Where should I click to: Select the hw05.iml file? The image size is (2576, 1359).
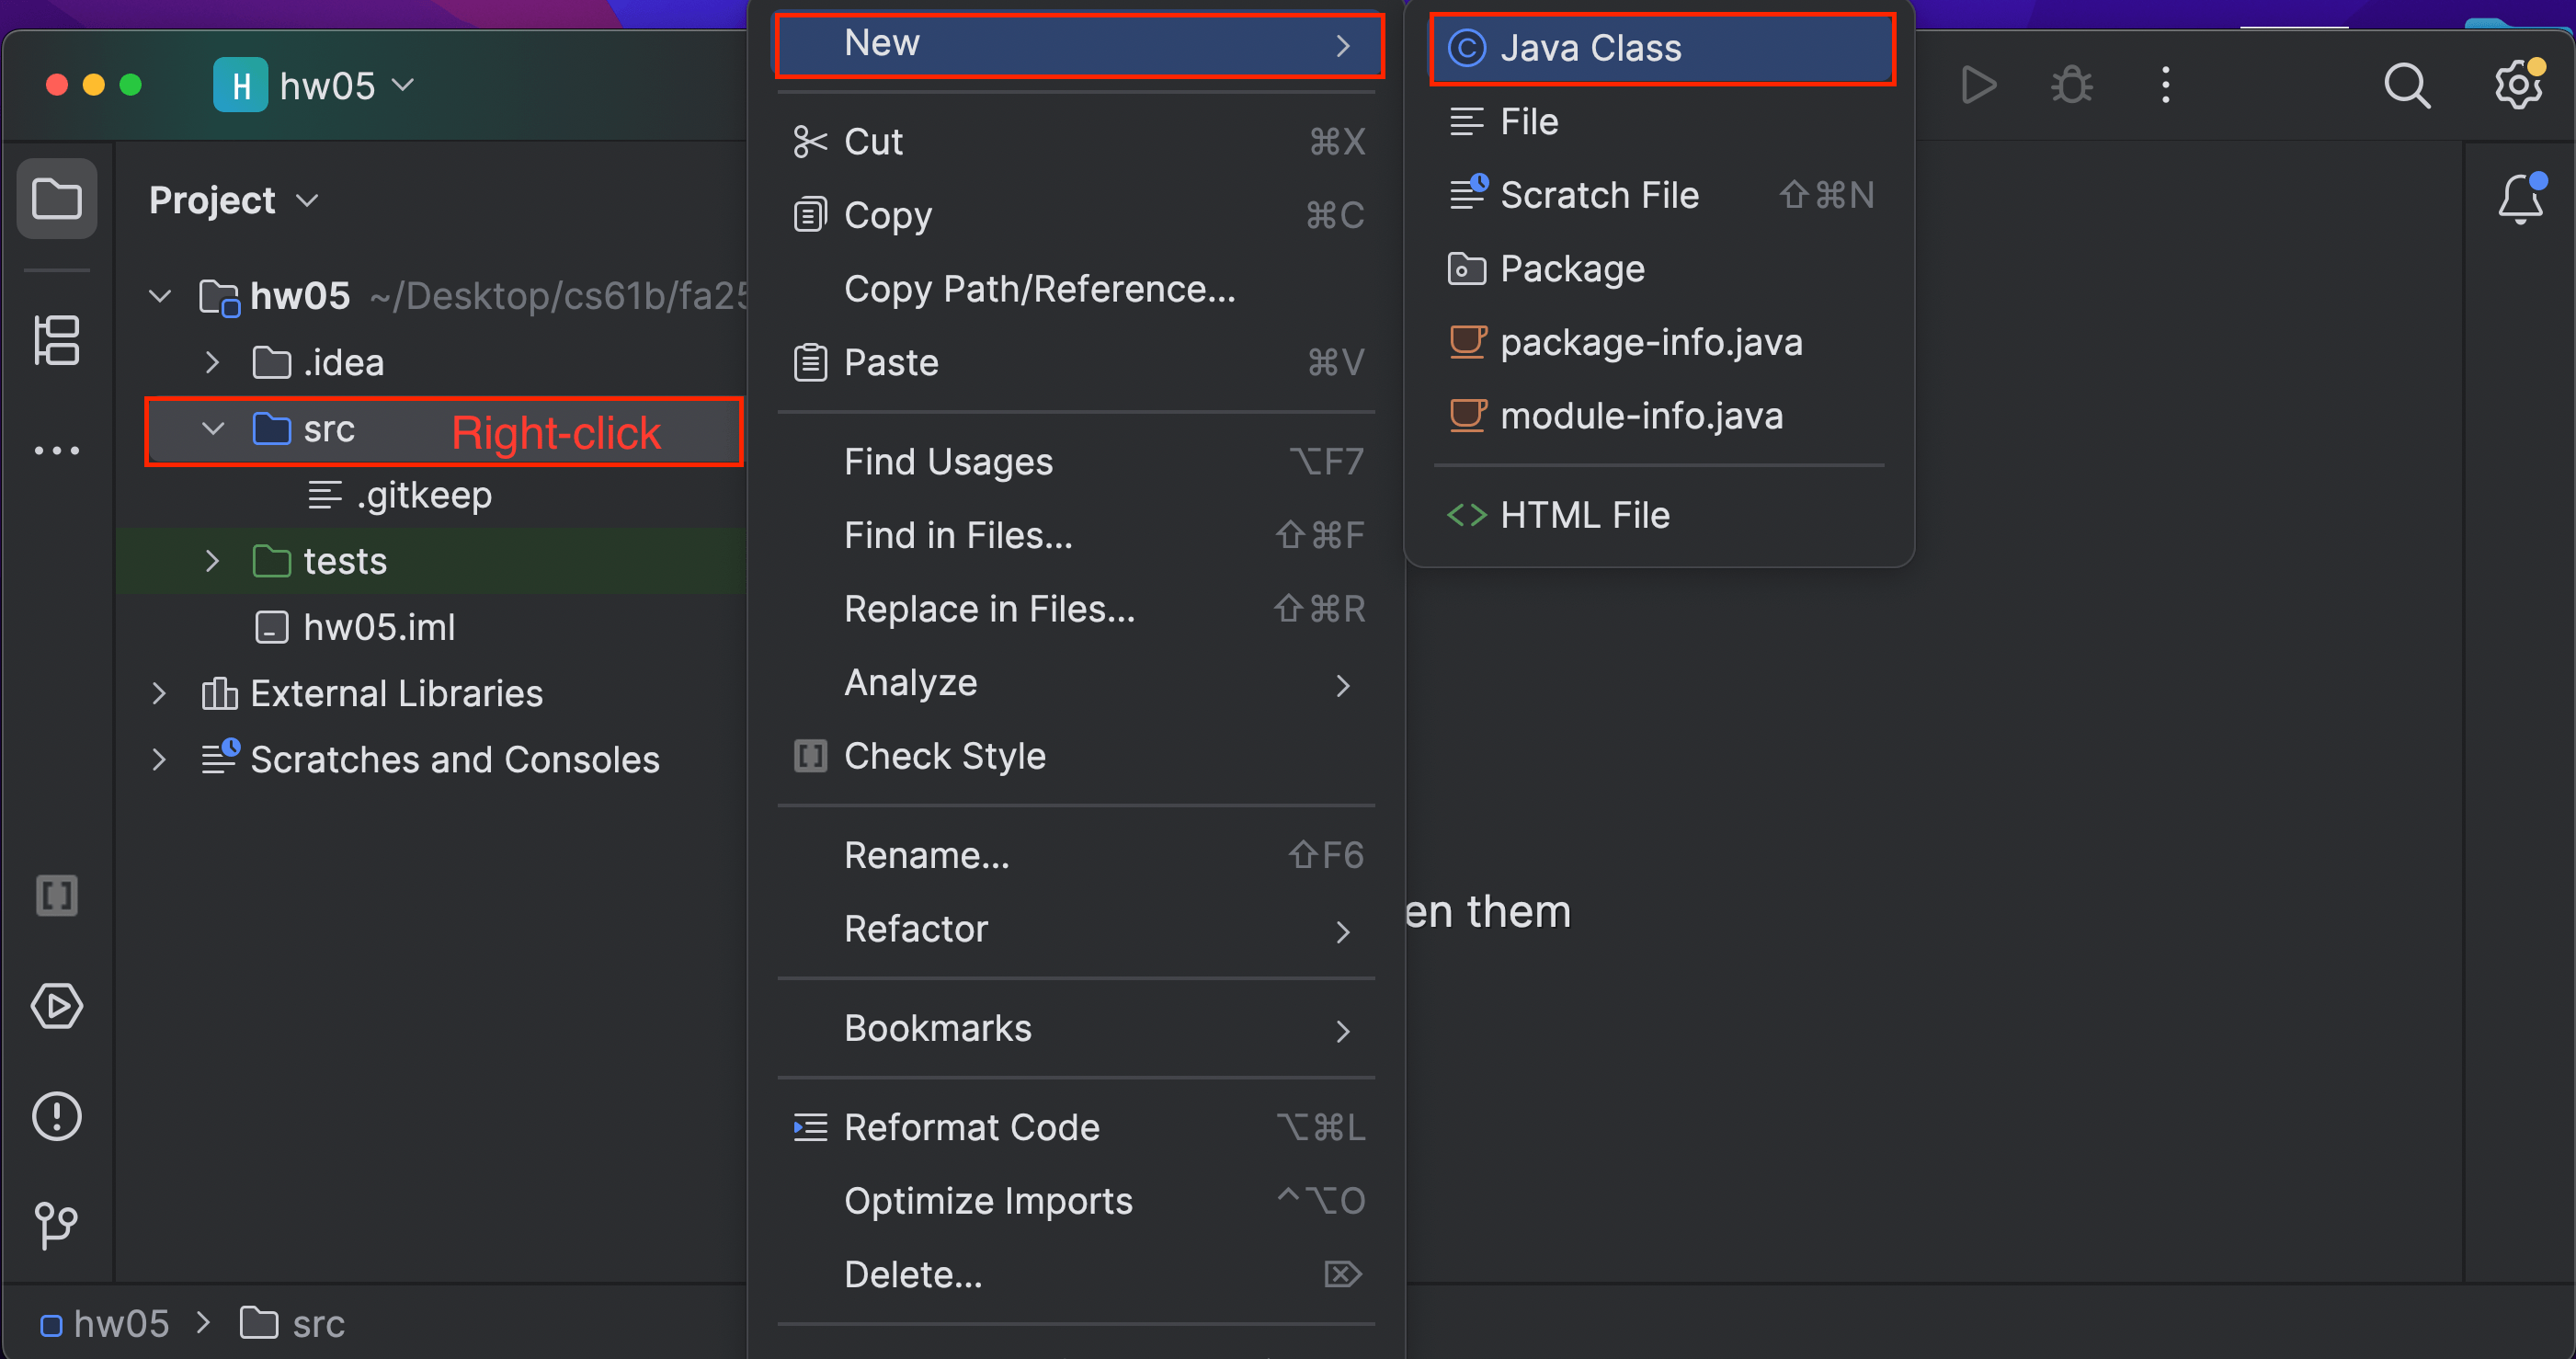(378, 627)
